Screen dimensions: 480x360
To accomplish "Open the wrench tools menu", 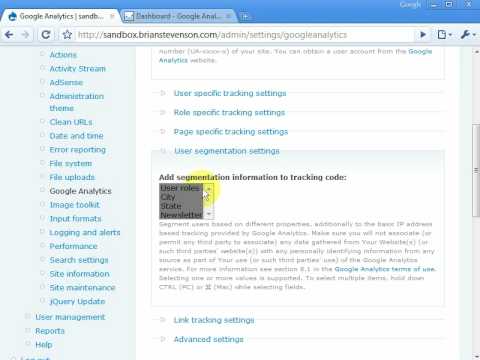I will tap(467, 34).
